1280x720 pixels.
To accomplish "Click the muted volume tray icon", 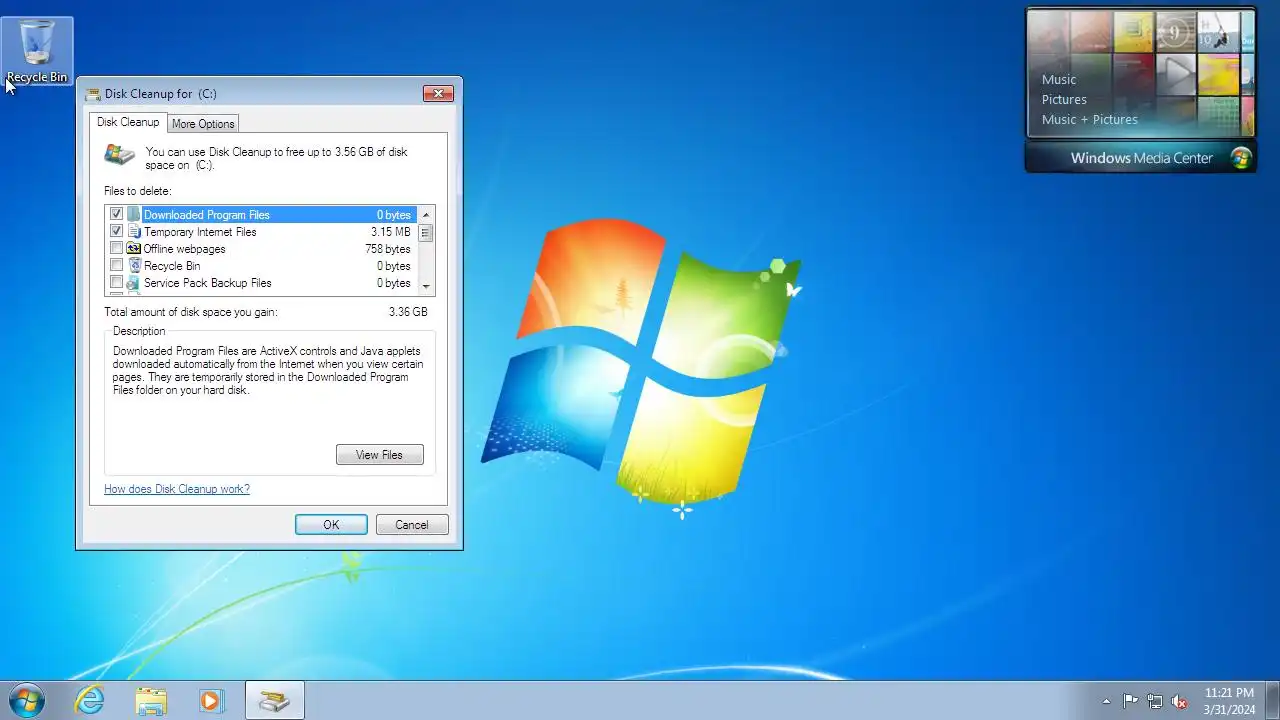I will coord(1180,701).
